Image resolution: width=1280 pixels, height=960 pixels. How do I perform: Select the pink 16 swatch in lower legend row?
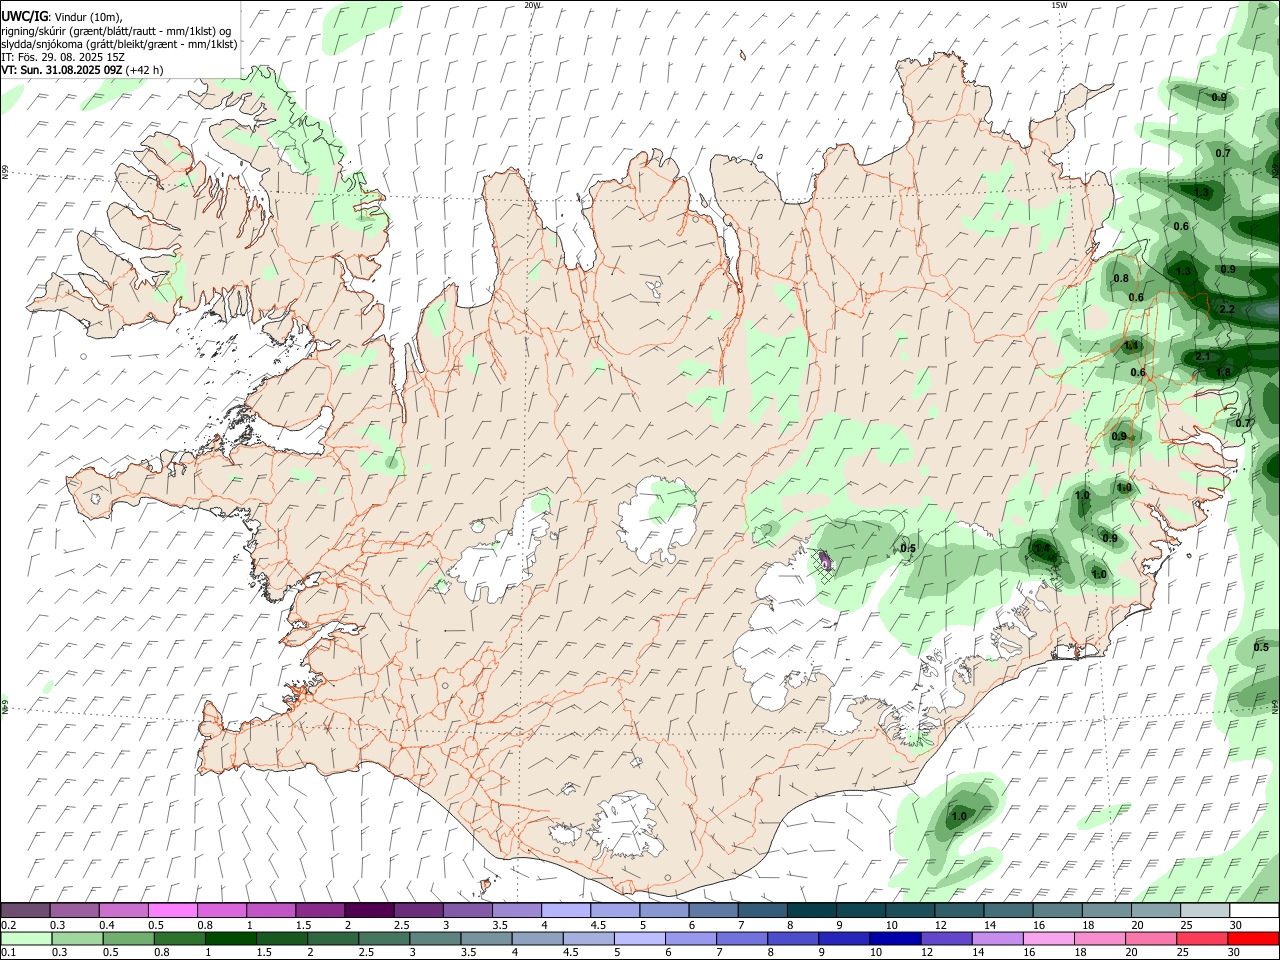click(x=1049, y=938)
